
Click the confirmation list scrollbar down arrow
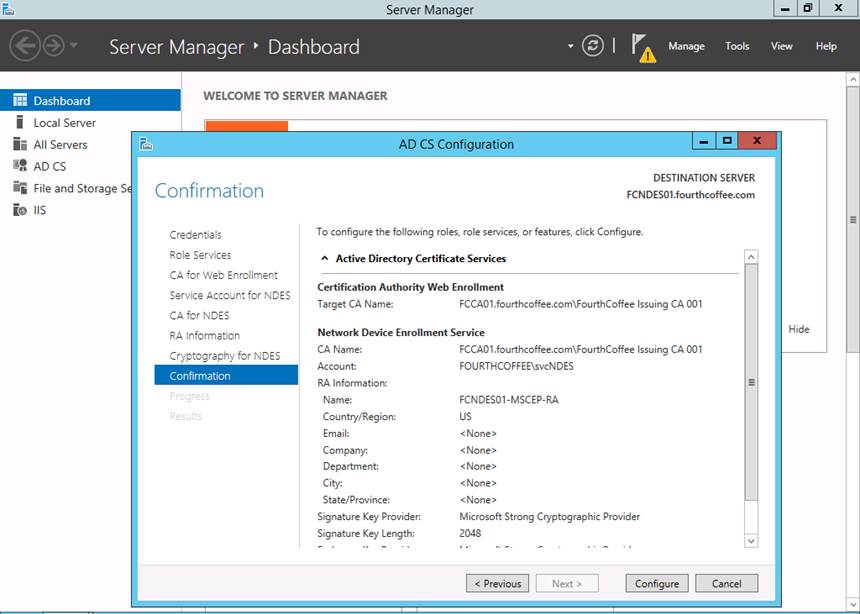point(752,541)
